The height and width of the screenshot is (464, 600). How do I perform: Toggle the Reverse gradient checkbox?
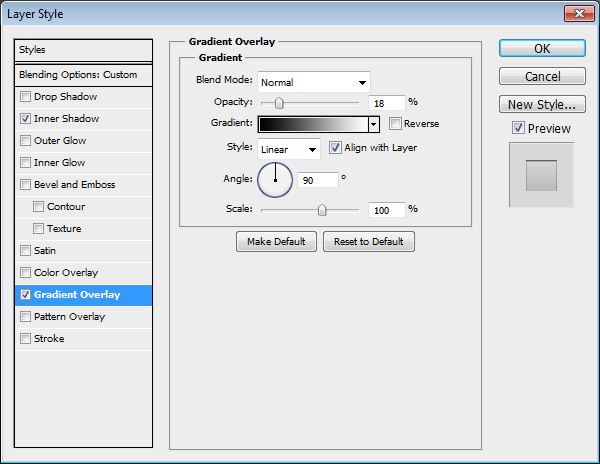pyautogui.click(x=395, y=124)
